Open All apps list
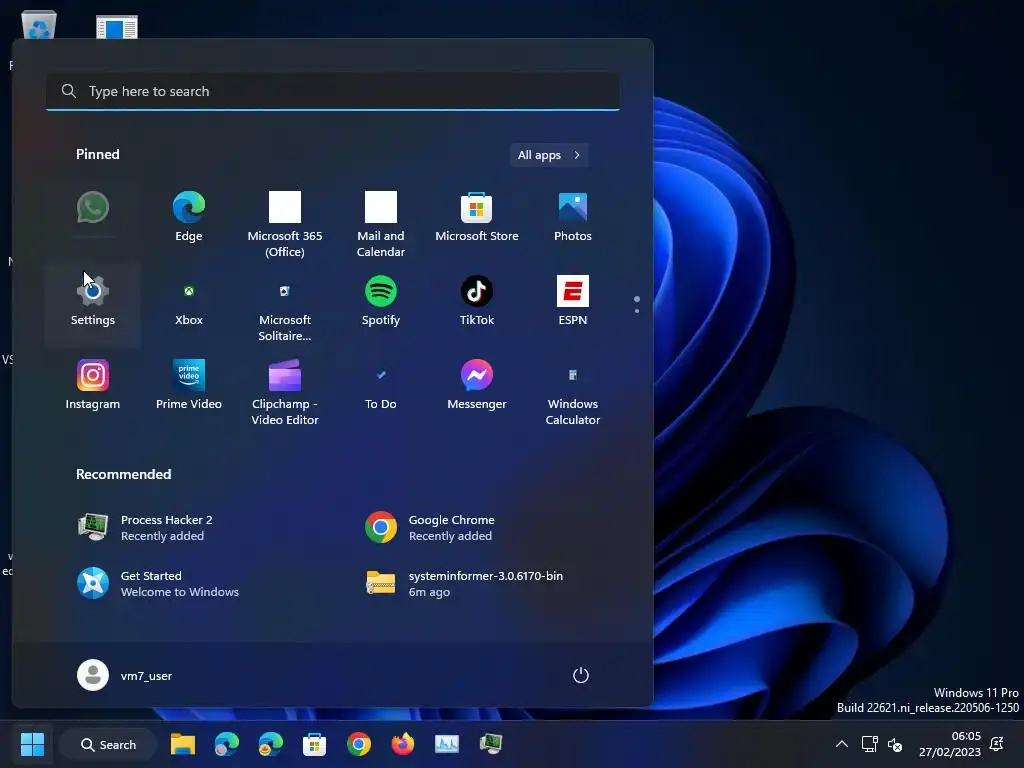1024x768 pixels. [549, 155]
